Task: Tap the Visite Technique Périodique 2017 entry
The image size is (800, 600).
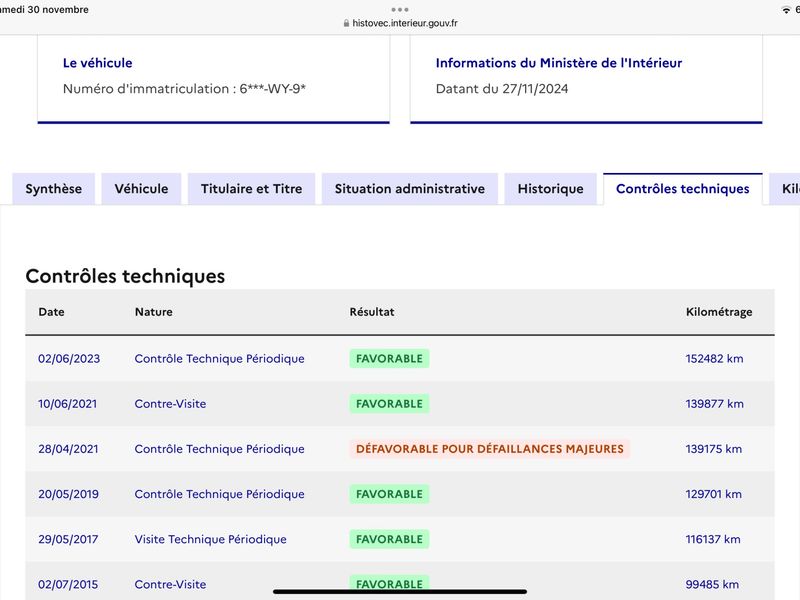Action: (x=211, y=539)
